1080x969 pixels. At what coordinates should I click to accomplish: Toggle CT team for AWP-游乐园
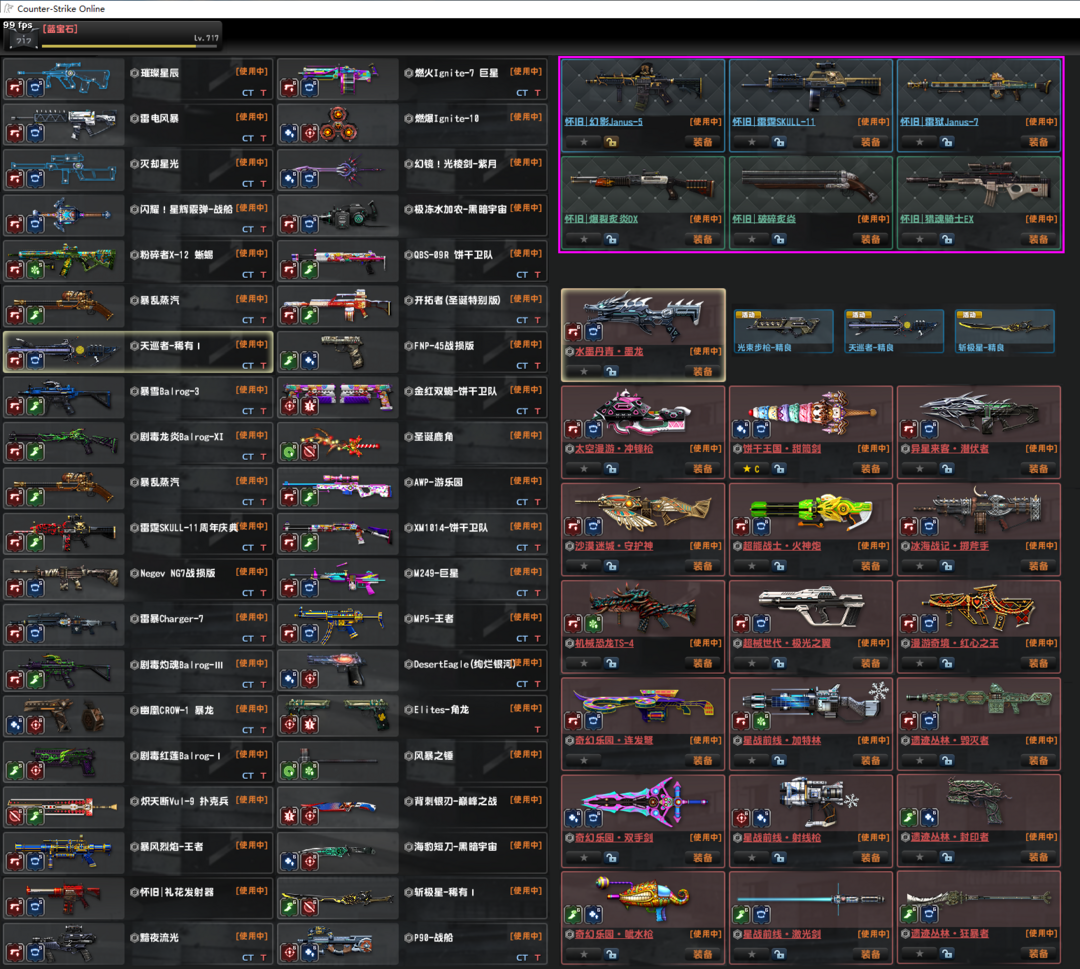point(522,502)
